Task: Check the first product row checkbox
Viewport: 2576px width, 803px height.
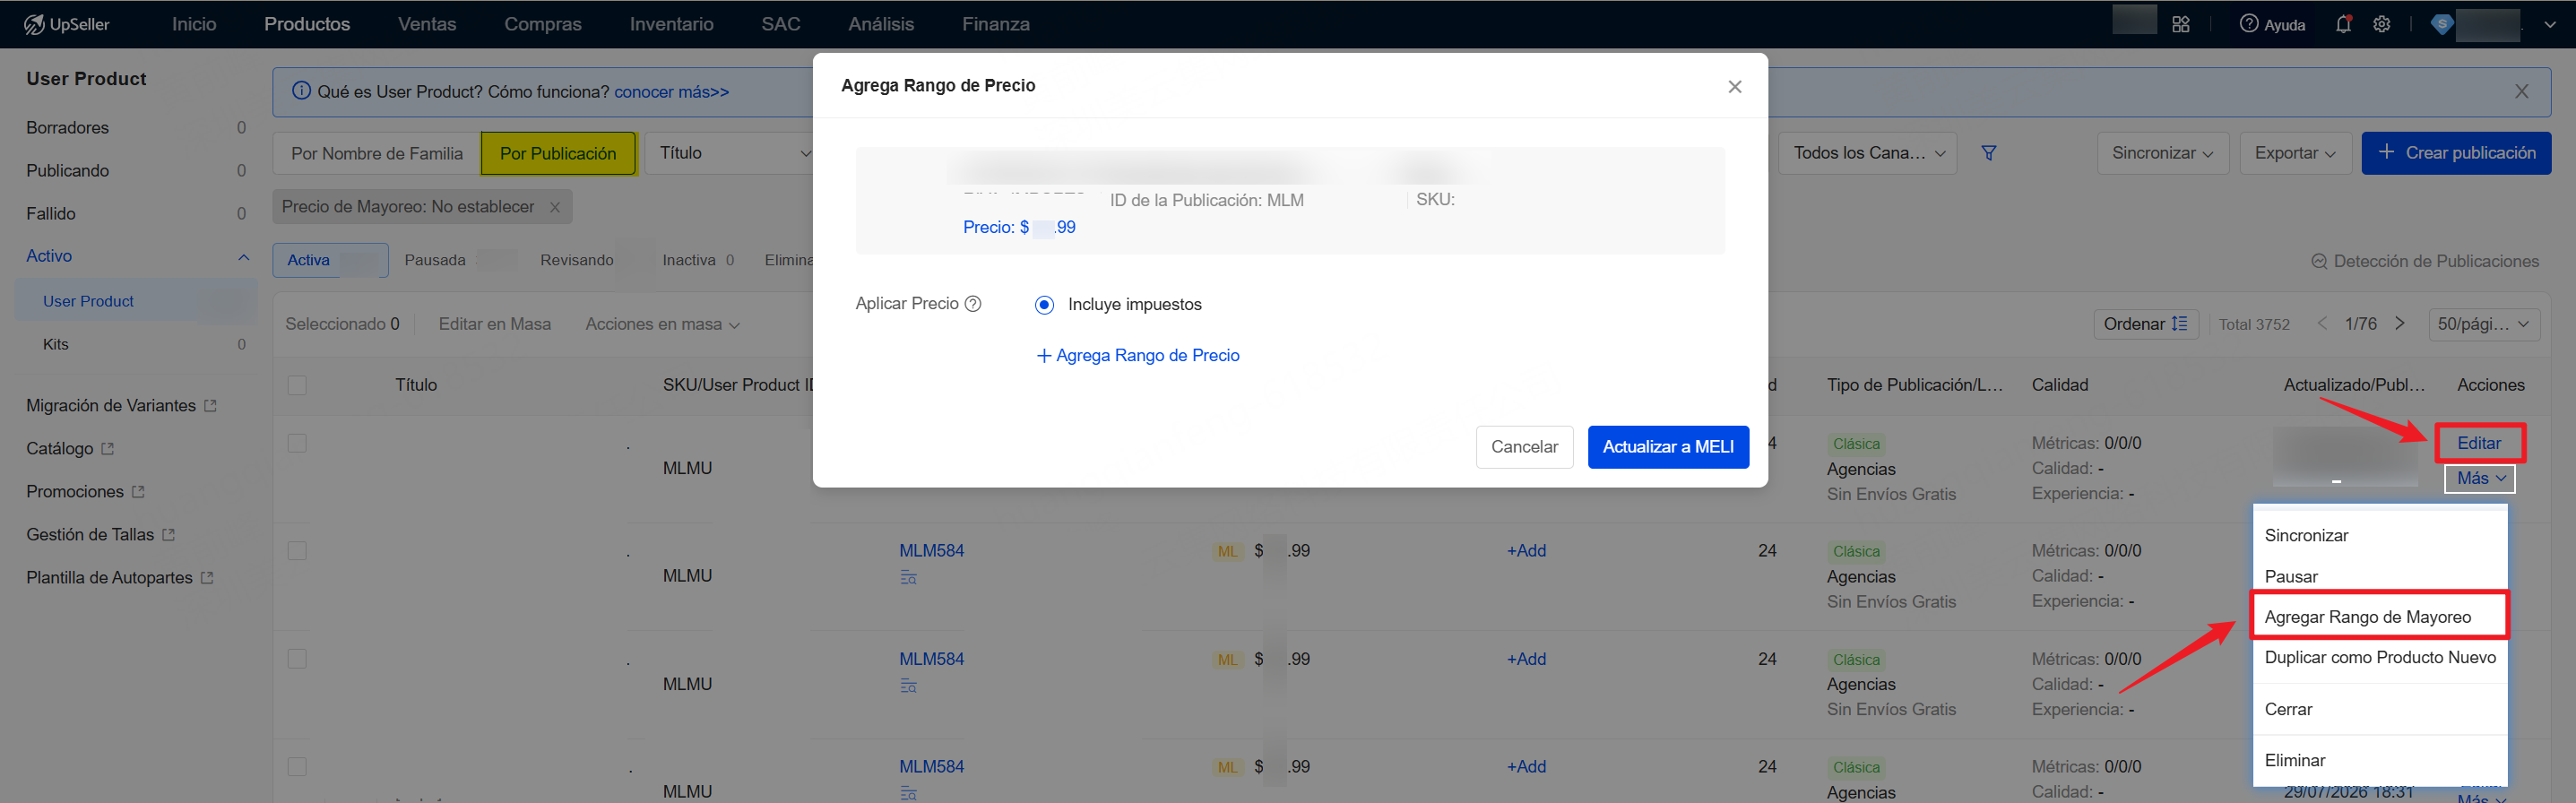Action: [x=297, y=443]
